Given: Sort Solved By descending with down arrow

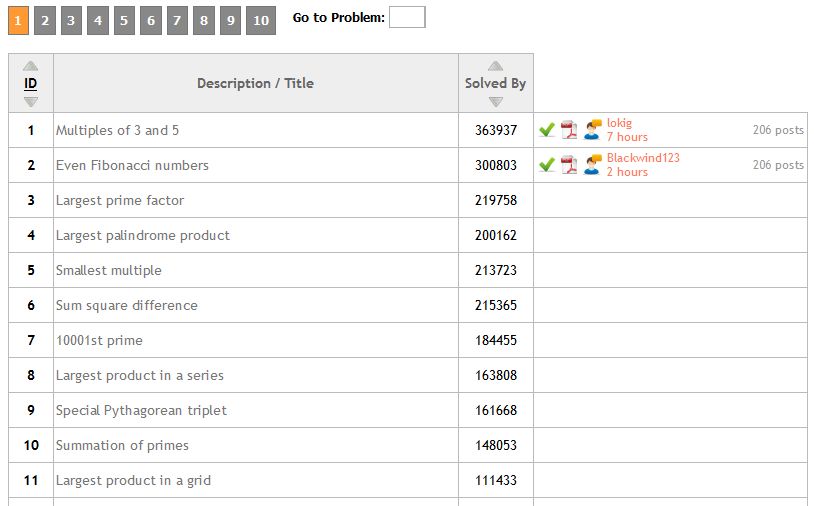Looking at the screenshot, I should 495,102.
